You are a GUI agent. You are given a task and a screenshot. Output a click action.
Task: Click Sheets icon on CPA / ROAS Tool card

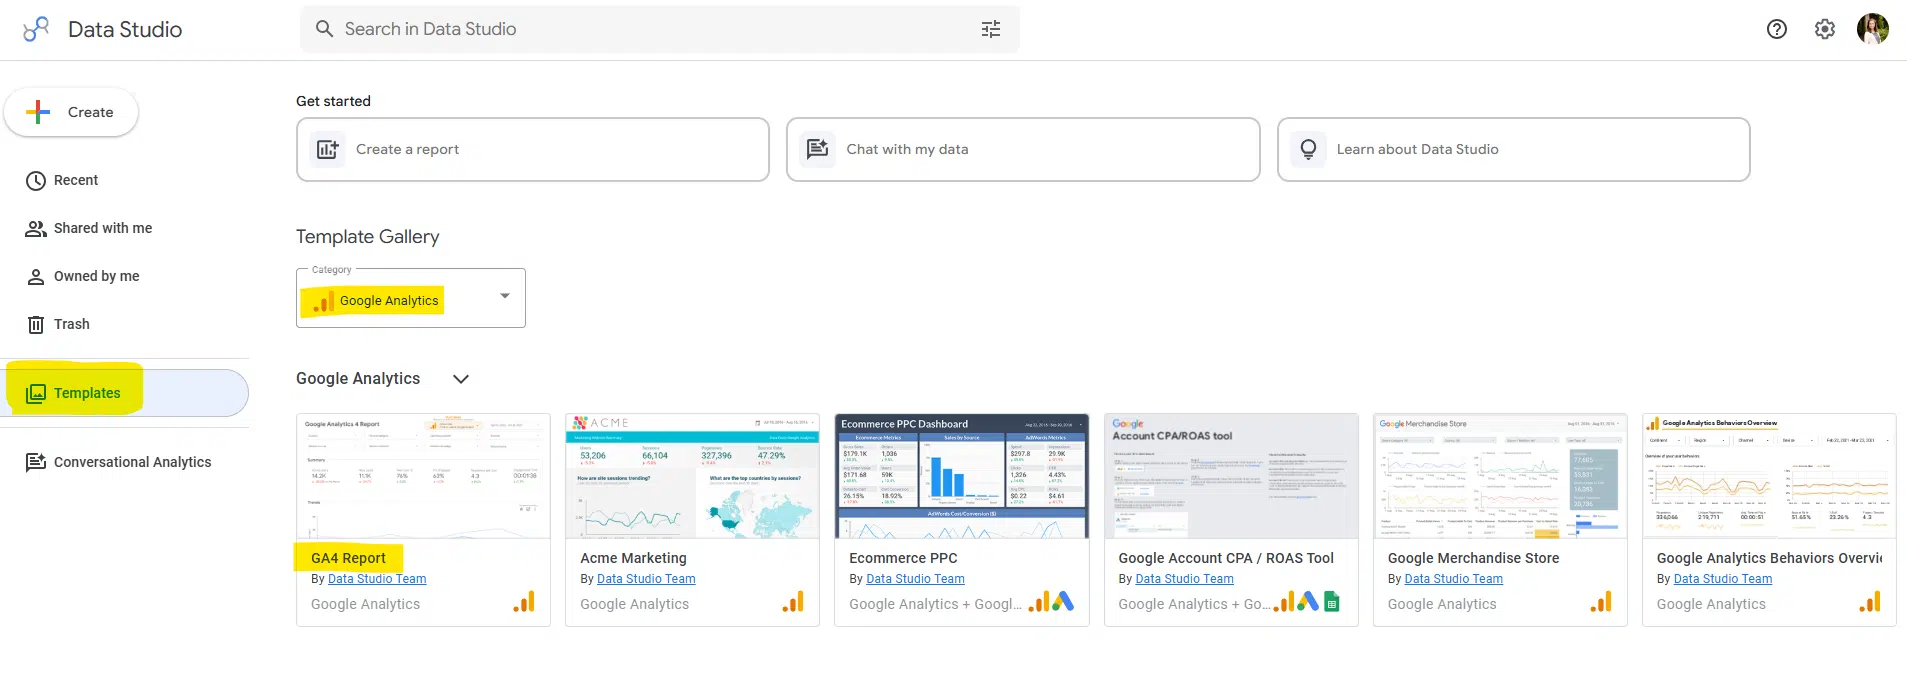pos(1332,602)
